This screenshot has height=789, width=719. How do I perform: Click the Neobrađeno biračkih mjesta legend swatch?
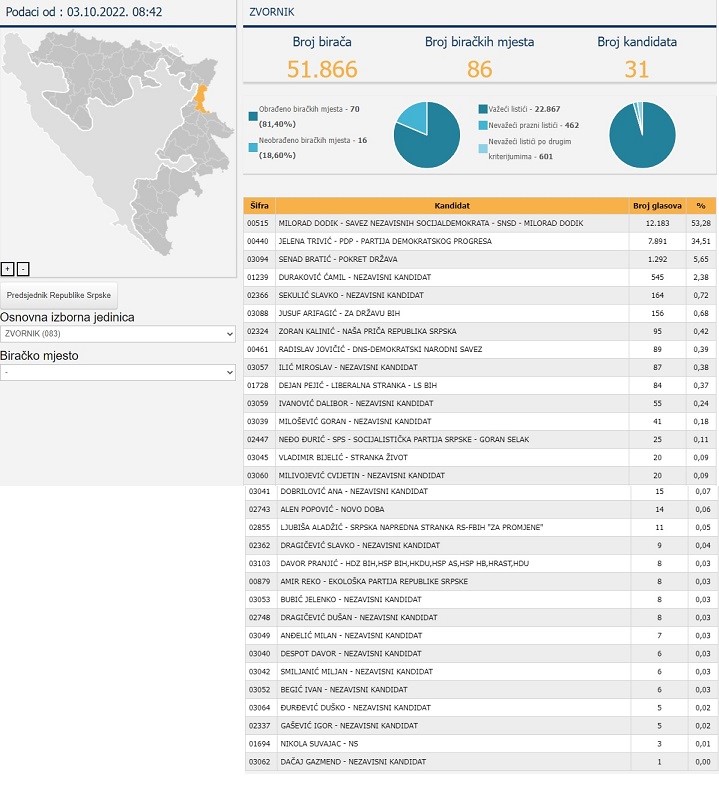252,147
